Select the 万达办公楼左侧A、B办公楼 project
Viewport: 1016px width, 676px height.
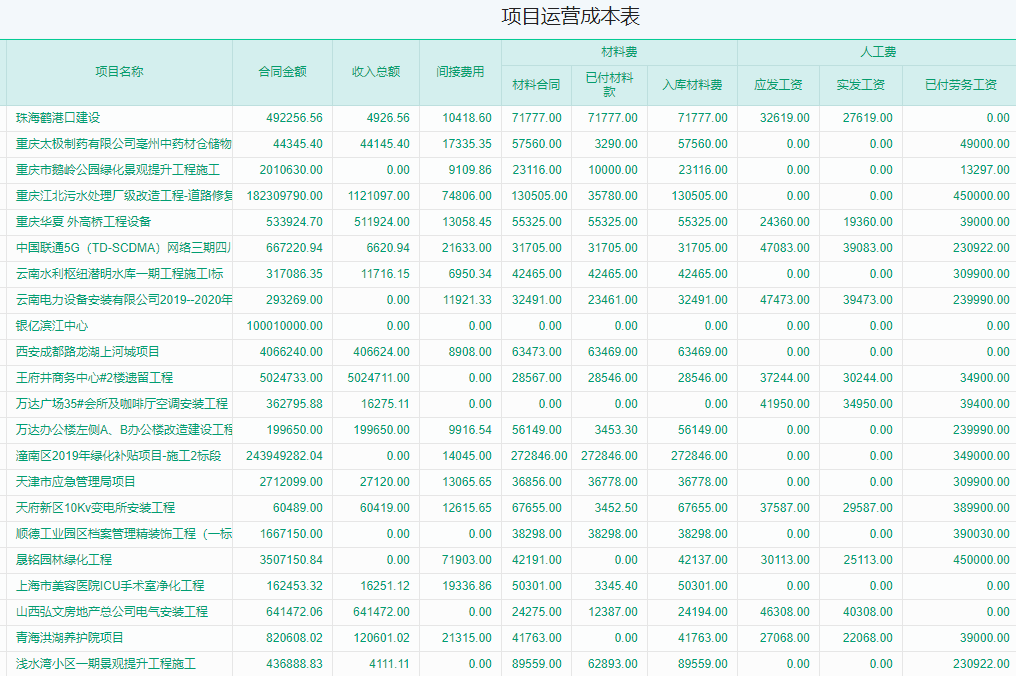click(x=123, y=429)
